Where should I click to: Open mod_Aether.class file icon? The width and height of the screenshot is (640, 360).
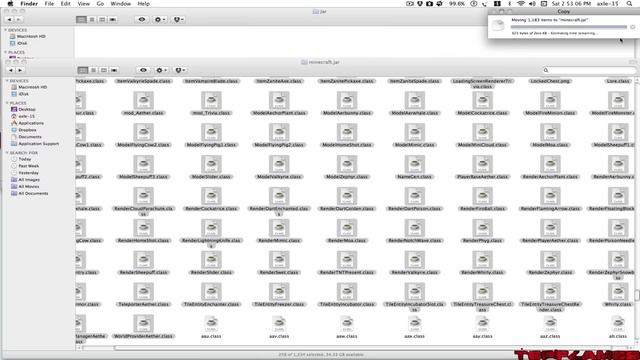tap(144, 101)
